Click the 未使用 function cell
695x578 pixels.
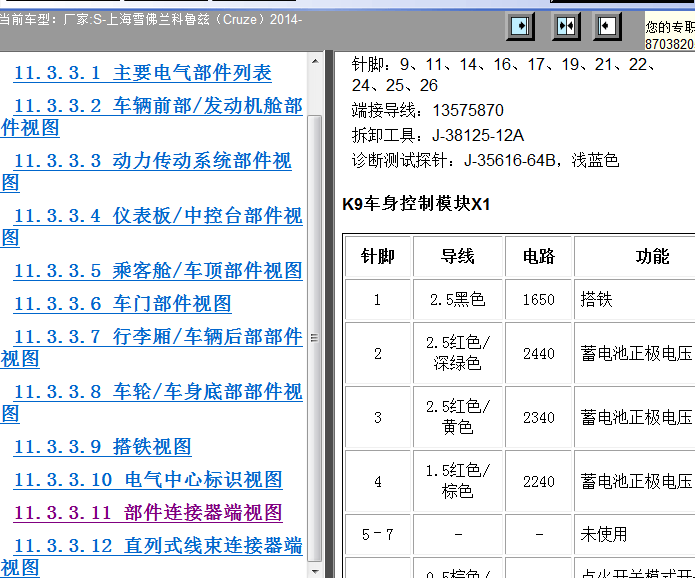(x=635, y=535)
